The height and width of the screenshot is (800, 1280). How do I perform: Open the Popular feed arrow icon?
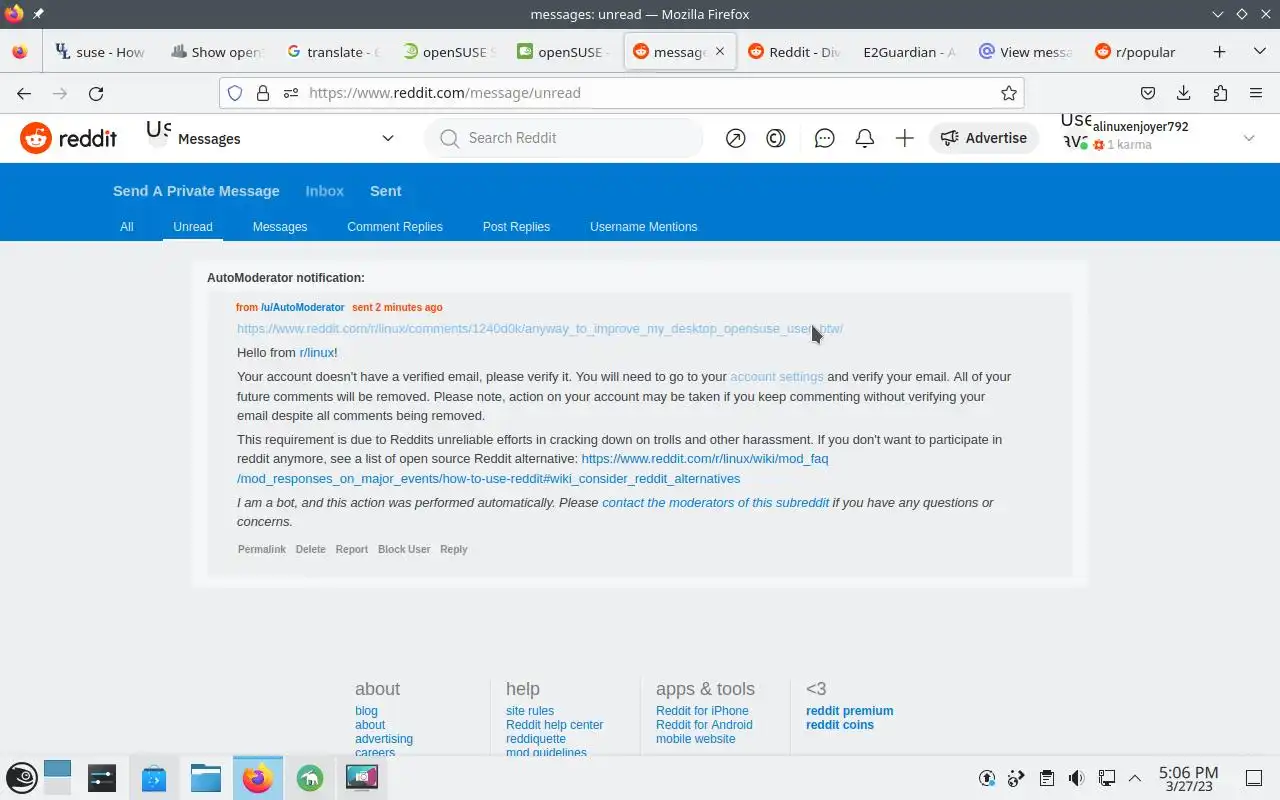click(x=736, y=138)
